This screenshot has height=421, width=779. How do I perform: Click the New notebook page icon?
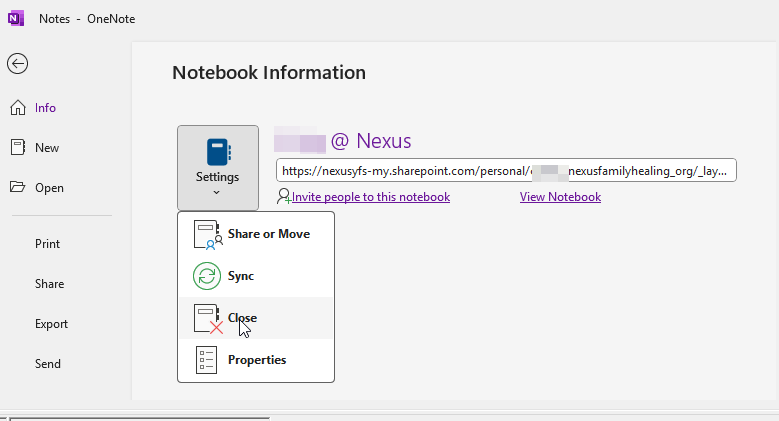tap(18, 148)
